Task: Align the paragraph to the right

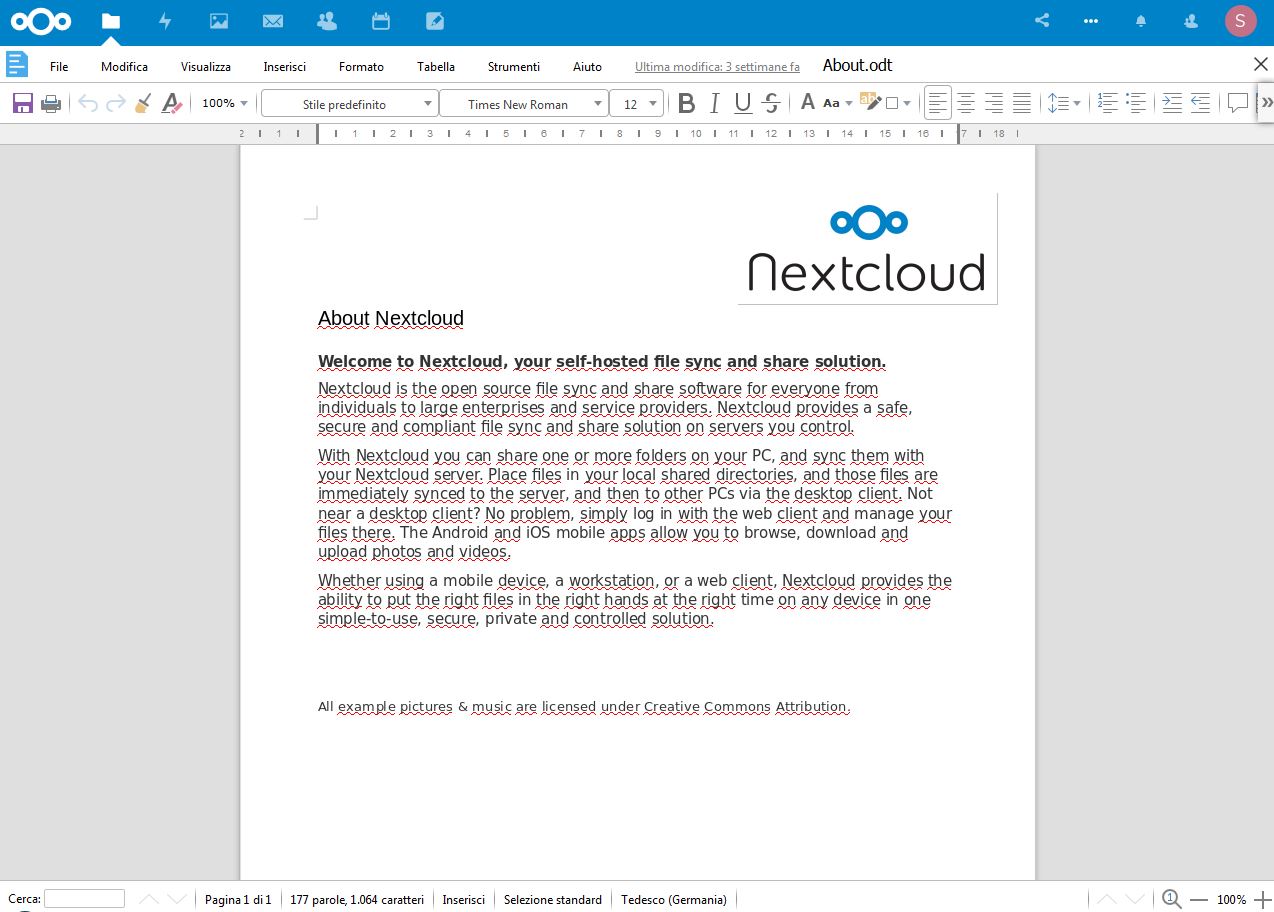Action: click(994, 103)
